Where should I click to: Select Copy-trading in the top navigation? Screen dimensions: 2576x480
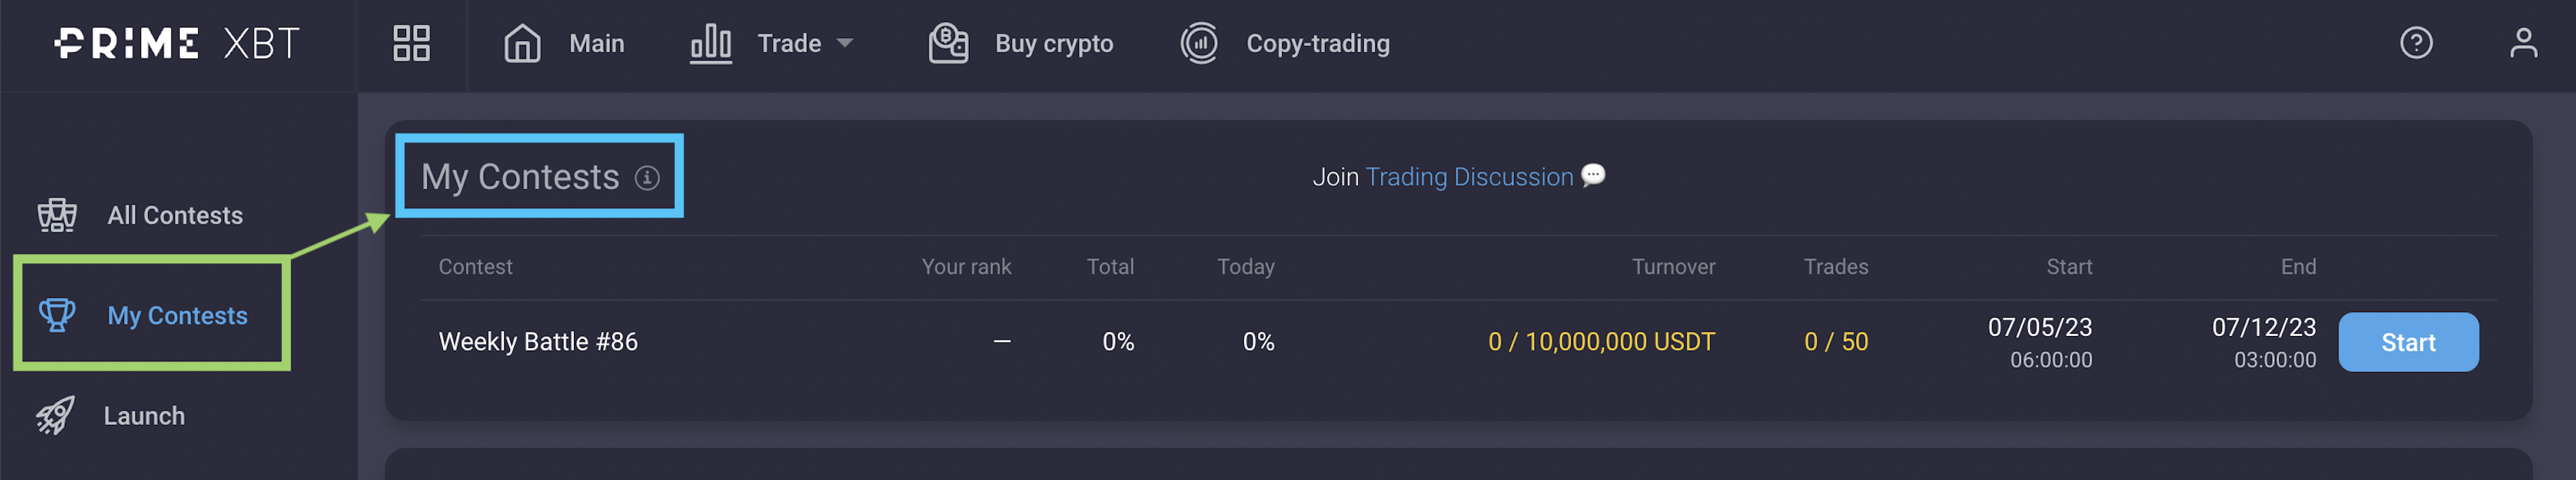(1317, 43)
